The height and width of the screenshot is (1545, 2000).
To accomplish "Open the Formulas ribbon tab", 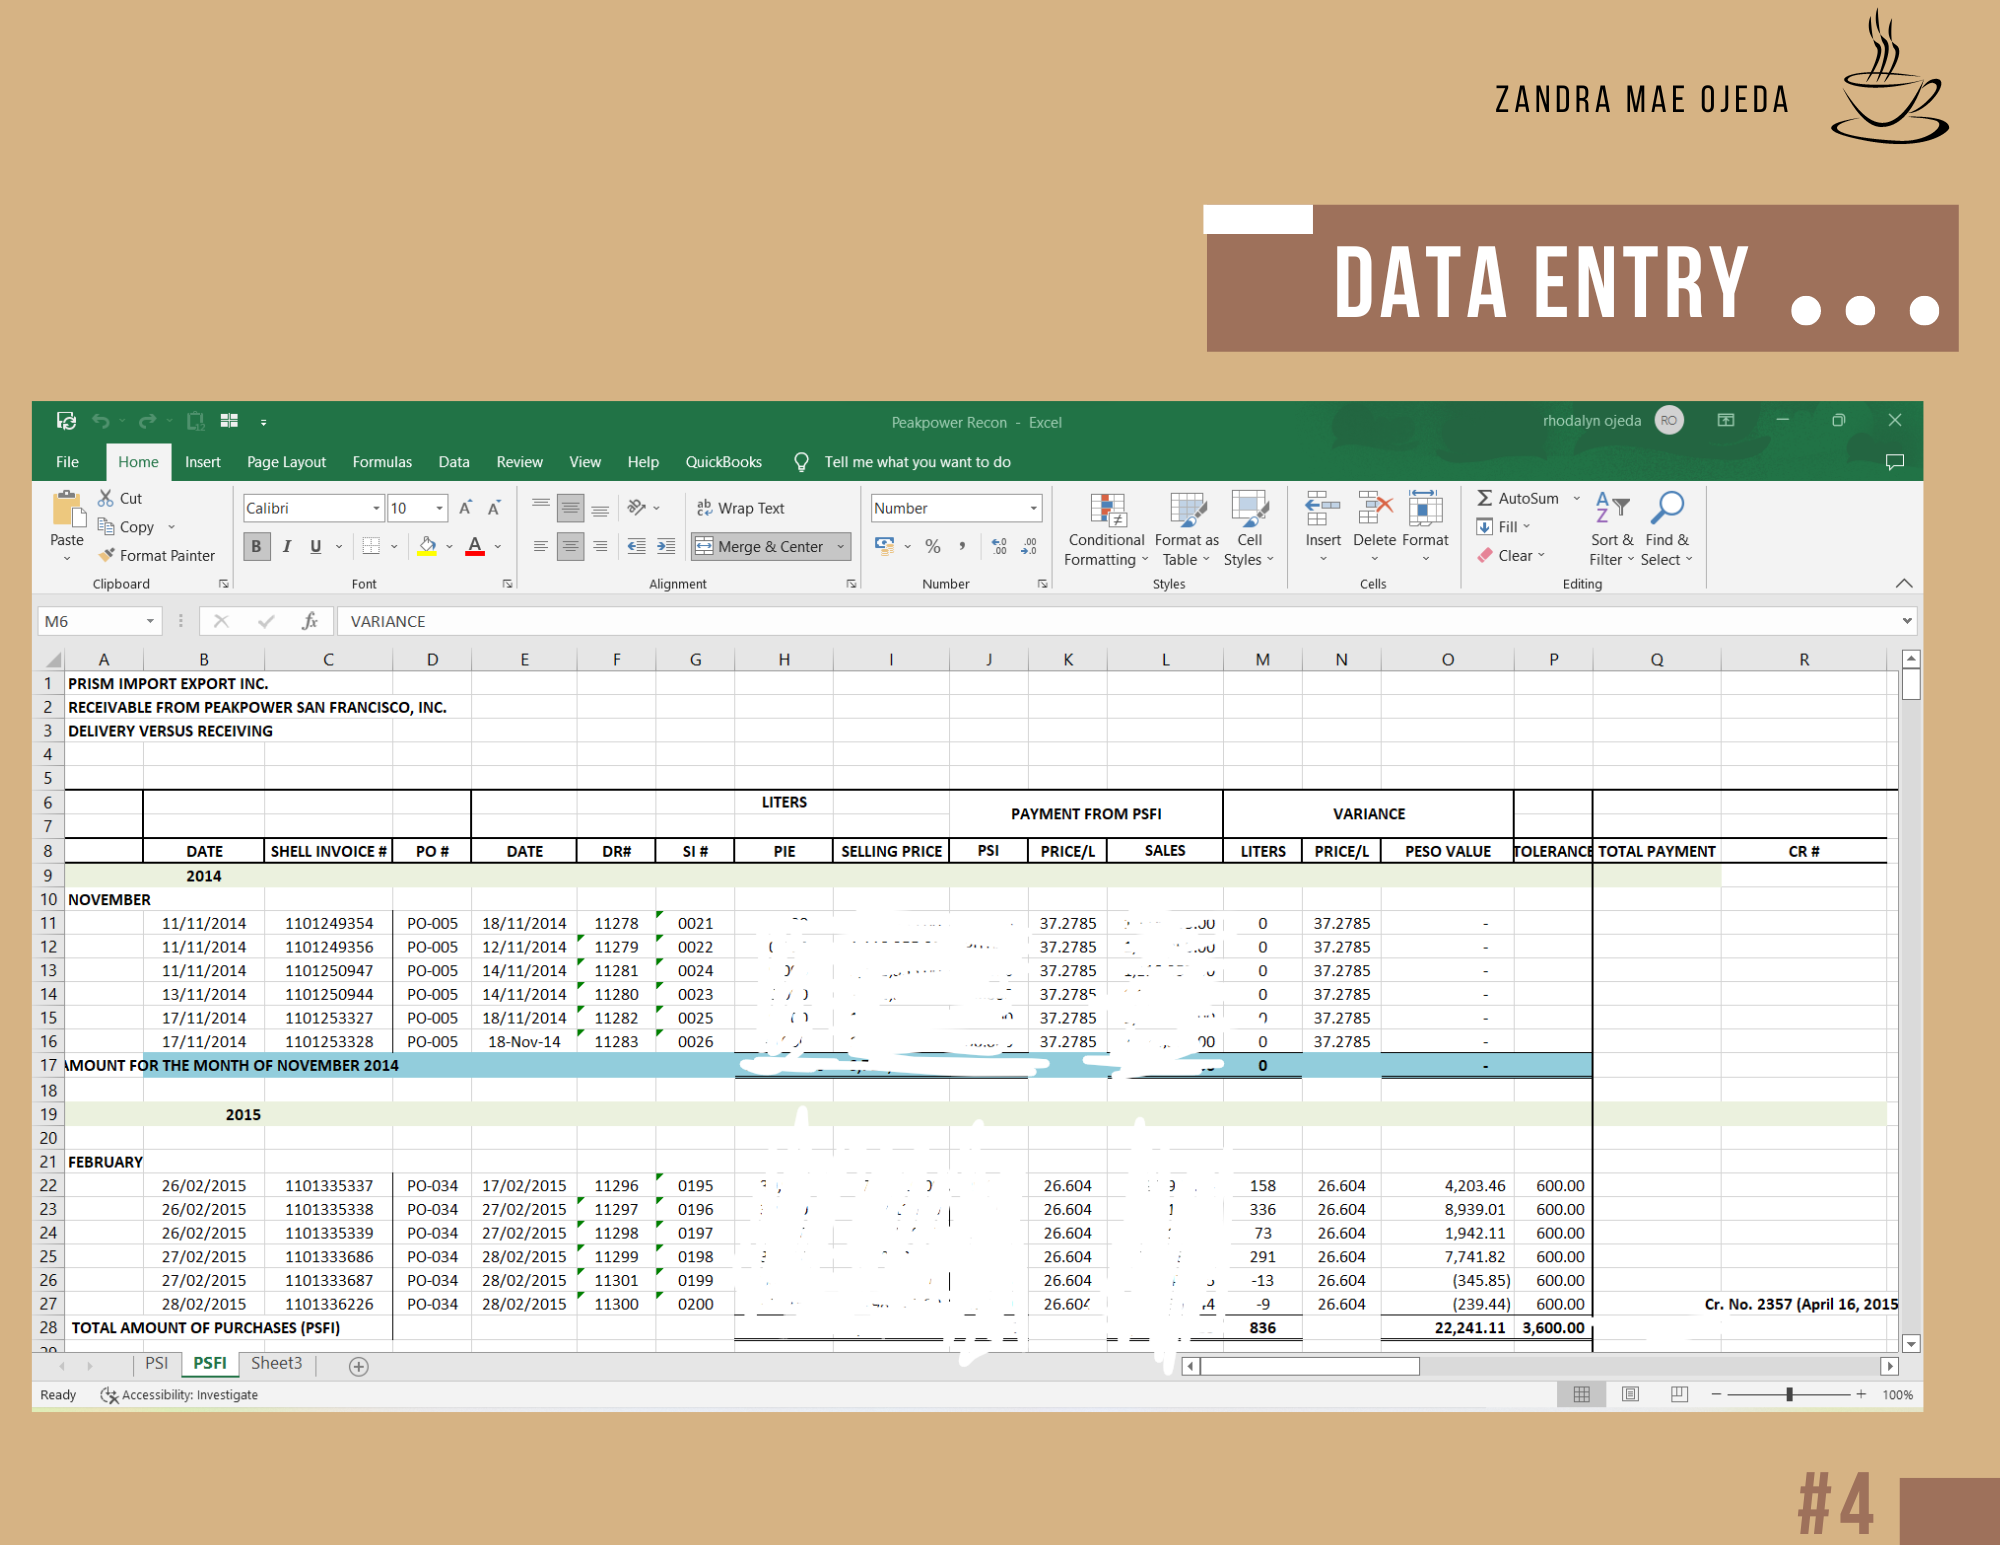I will 381,462.
